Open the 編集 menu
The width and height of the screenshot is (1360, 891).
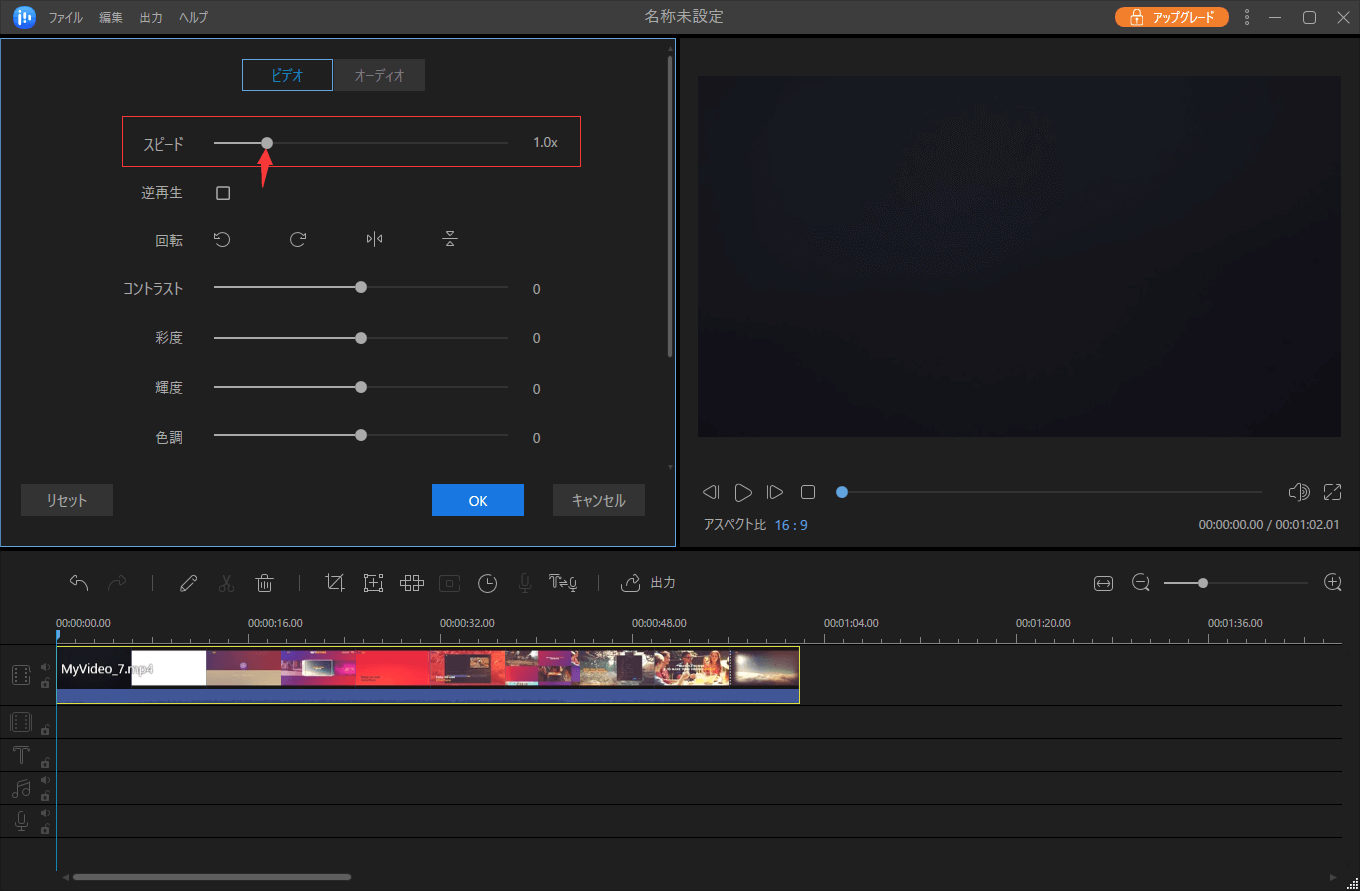111,18
